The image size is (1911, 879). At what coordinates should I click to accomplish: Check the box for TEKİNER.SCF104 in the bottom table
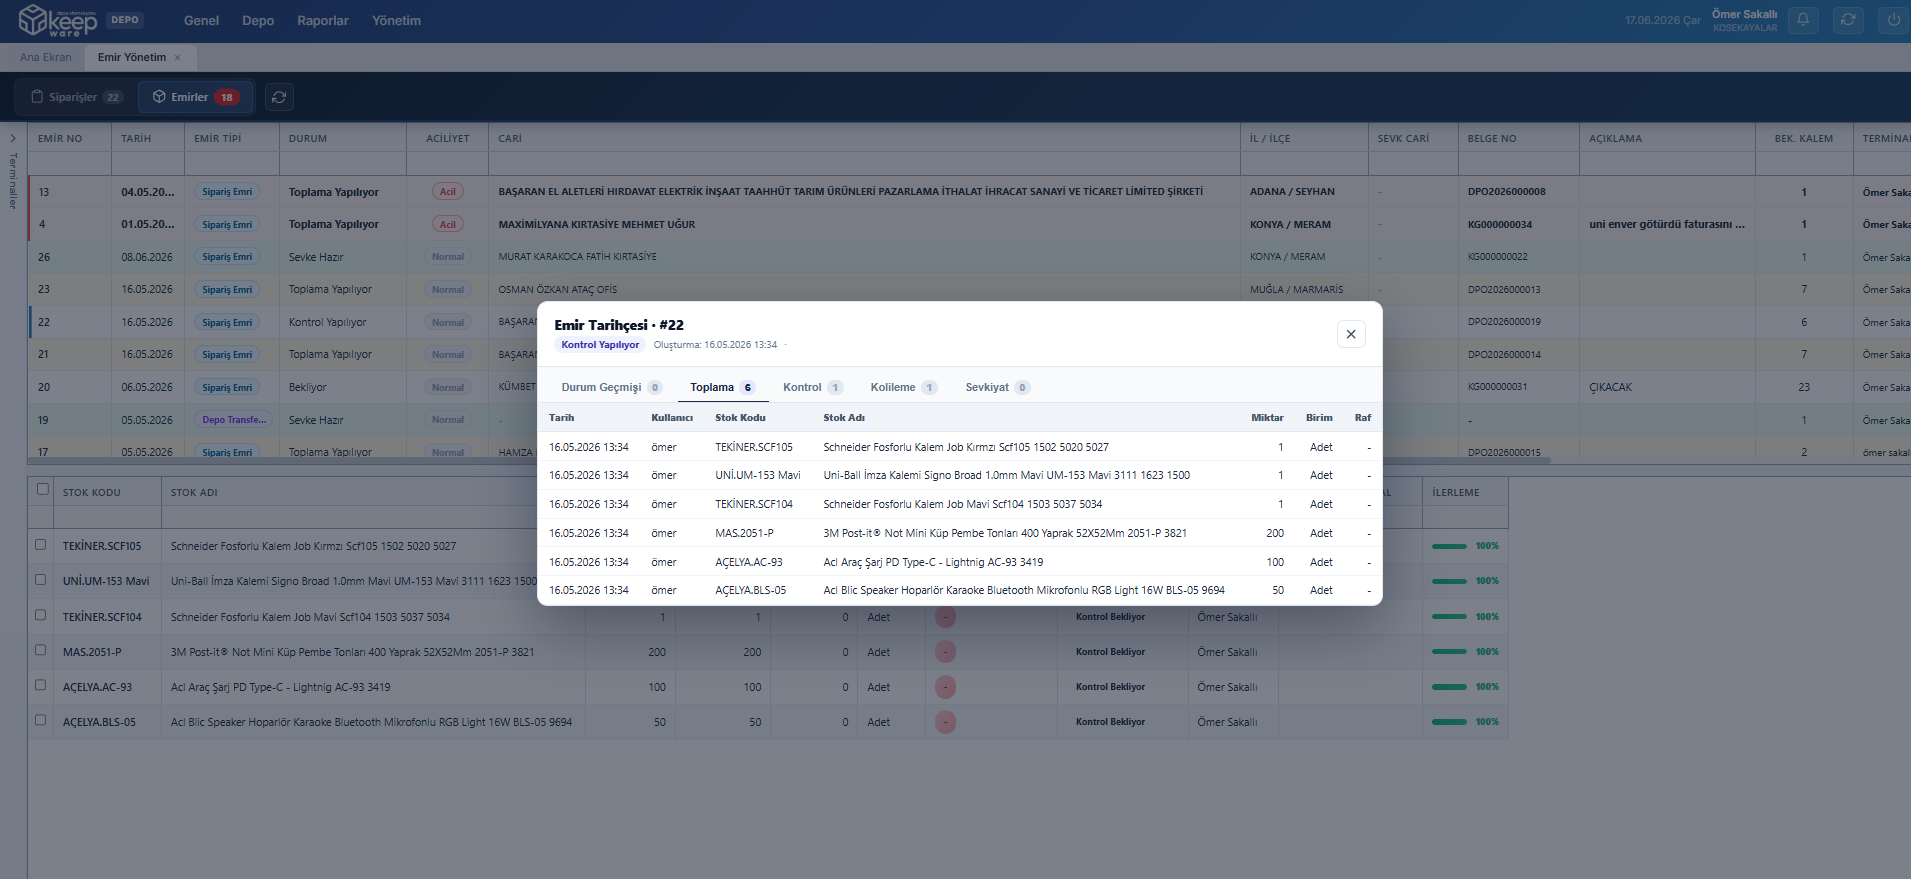41,615
